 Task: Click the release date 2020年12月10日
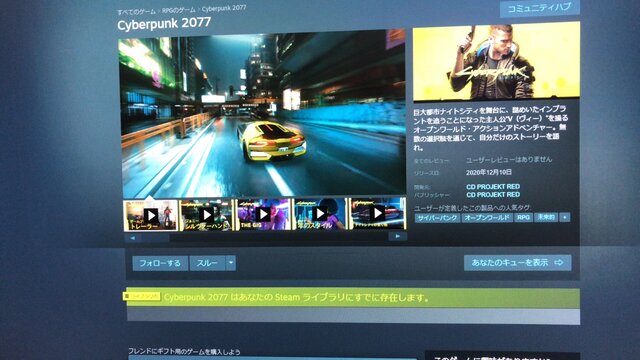(x=489, y=172)
